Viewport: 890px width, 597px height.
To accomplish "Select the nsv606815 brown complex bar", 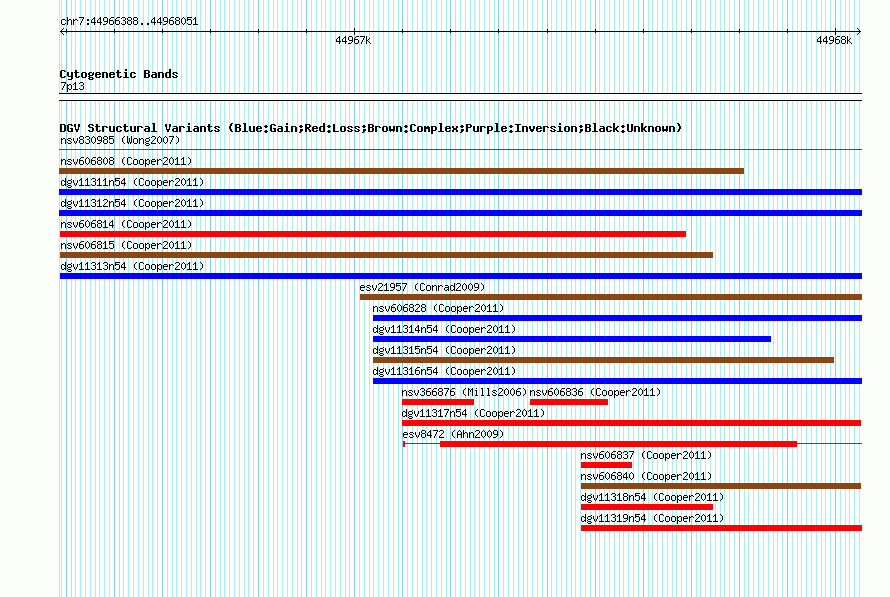I will tap(386, 255).
